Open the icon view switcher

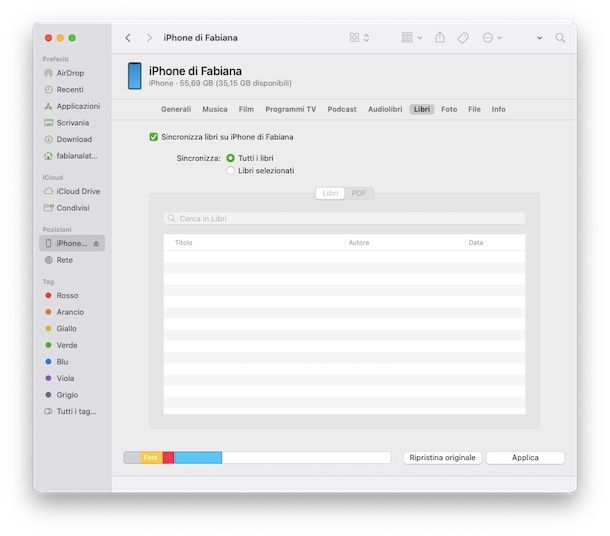click(359, 38)
